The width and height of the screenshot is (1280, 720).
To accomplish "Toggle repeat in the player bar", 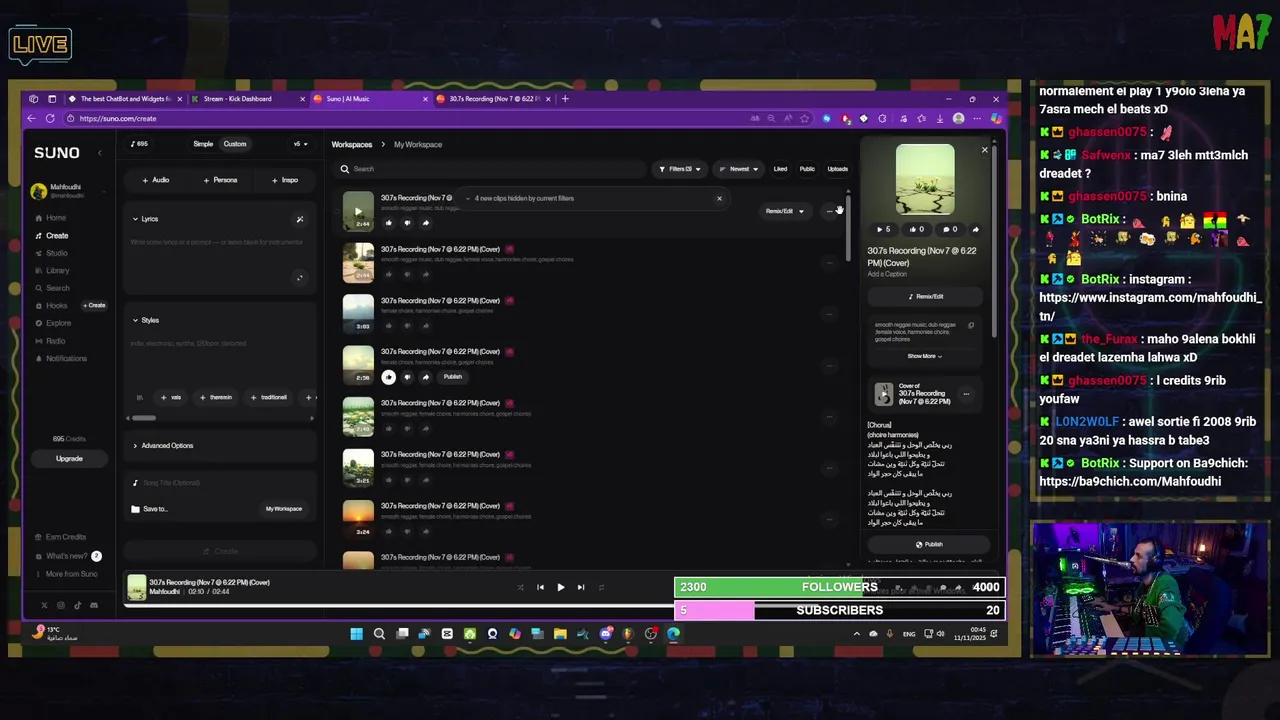I will (x=601, y=587).
